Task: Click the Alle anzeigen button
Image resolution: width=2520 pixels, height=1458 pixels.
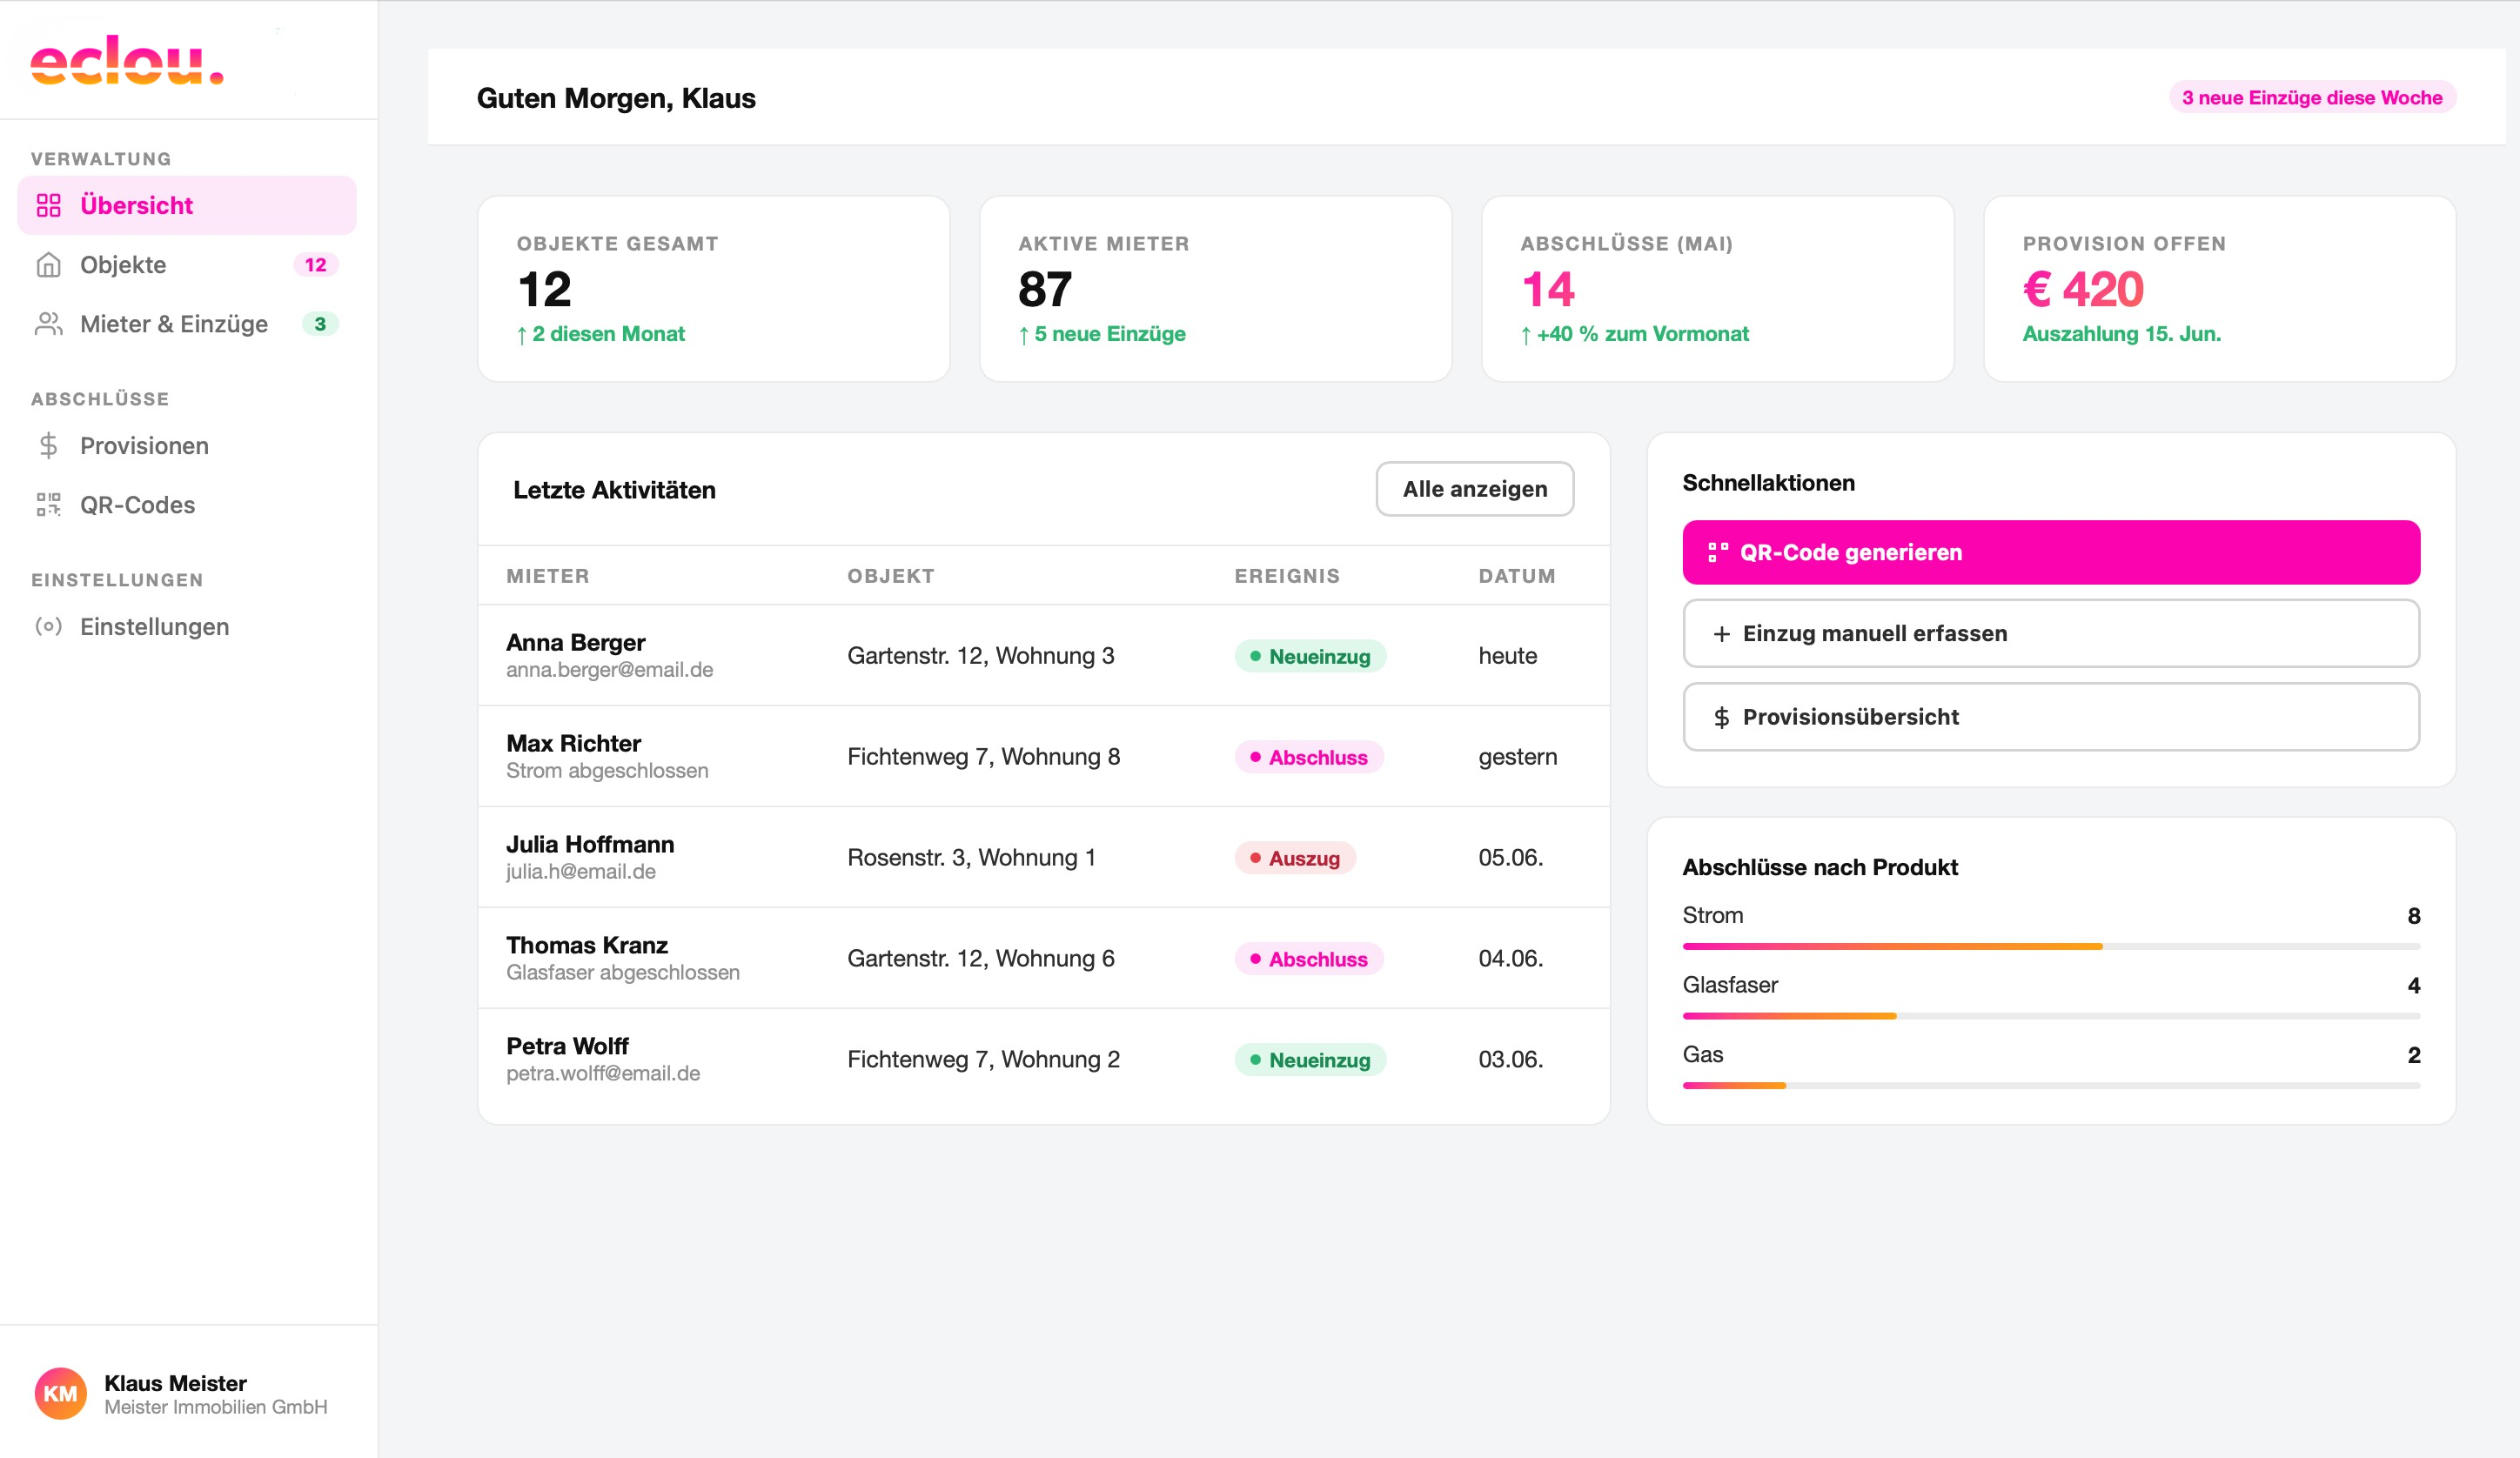Action: (x=1475, y=489)
